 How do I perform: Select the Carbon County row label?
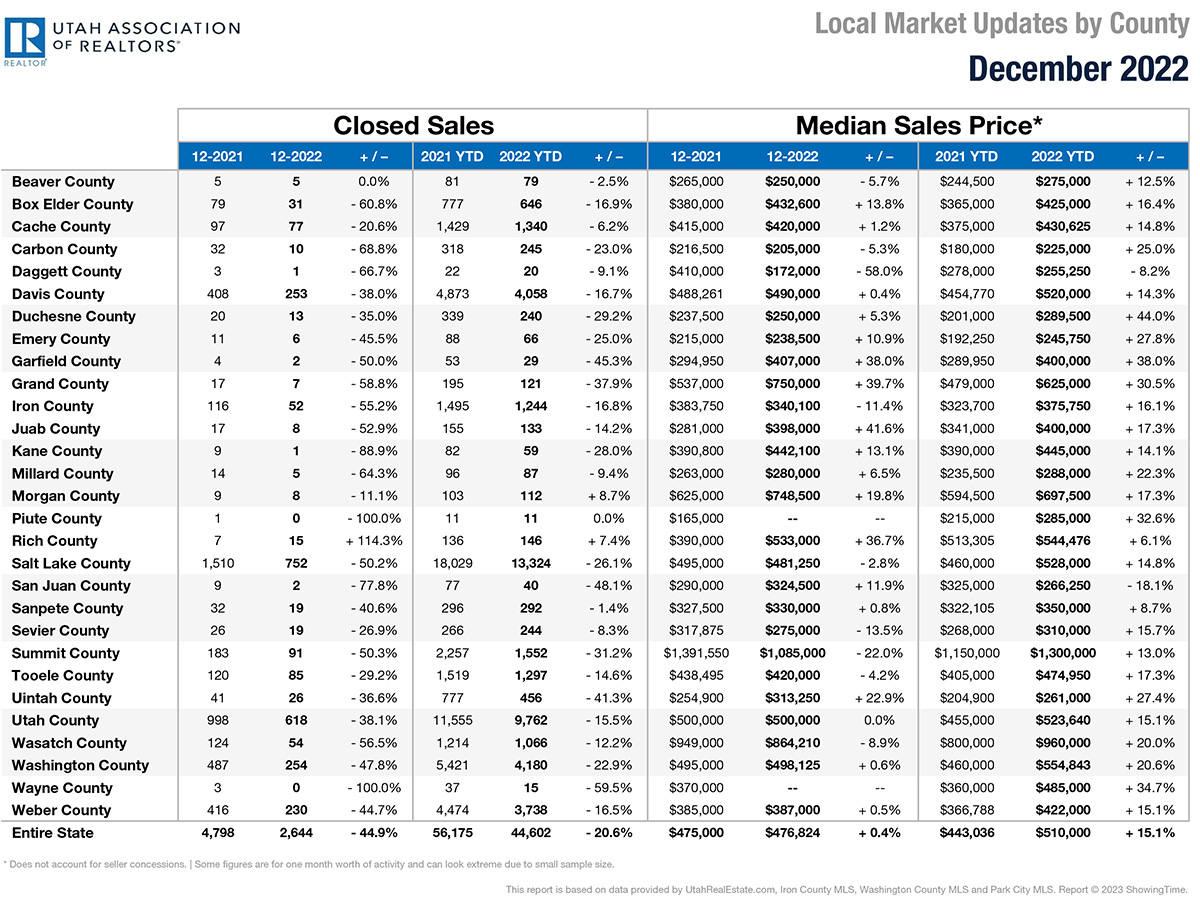(x=64, y=249)
